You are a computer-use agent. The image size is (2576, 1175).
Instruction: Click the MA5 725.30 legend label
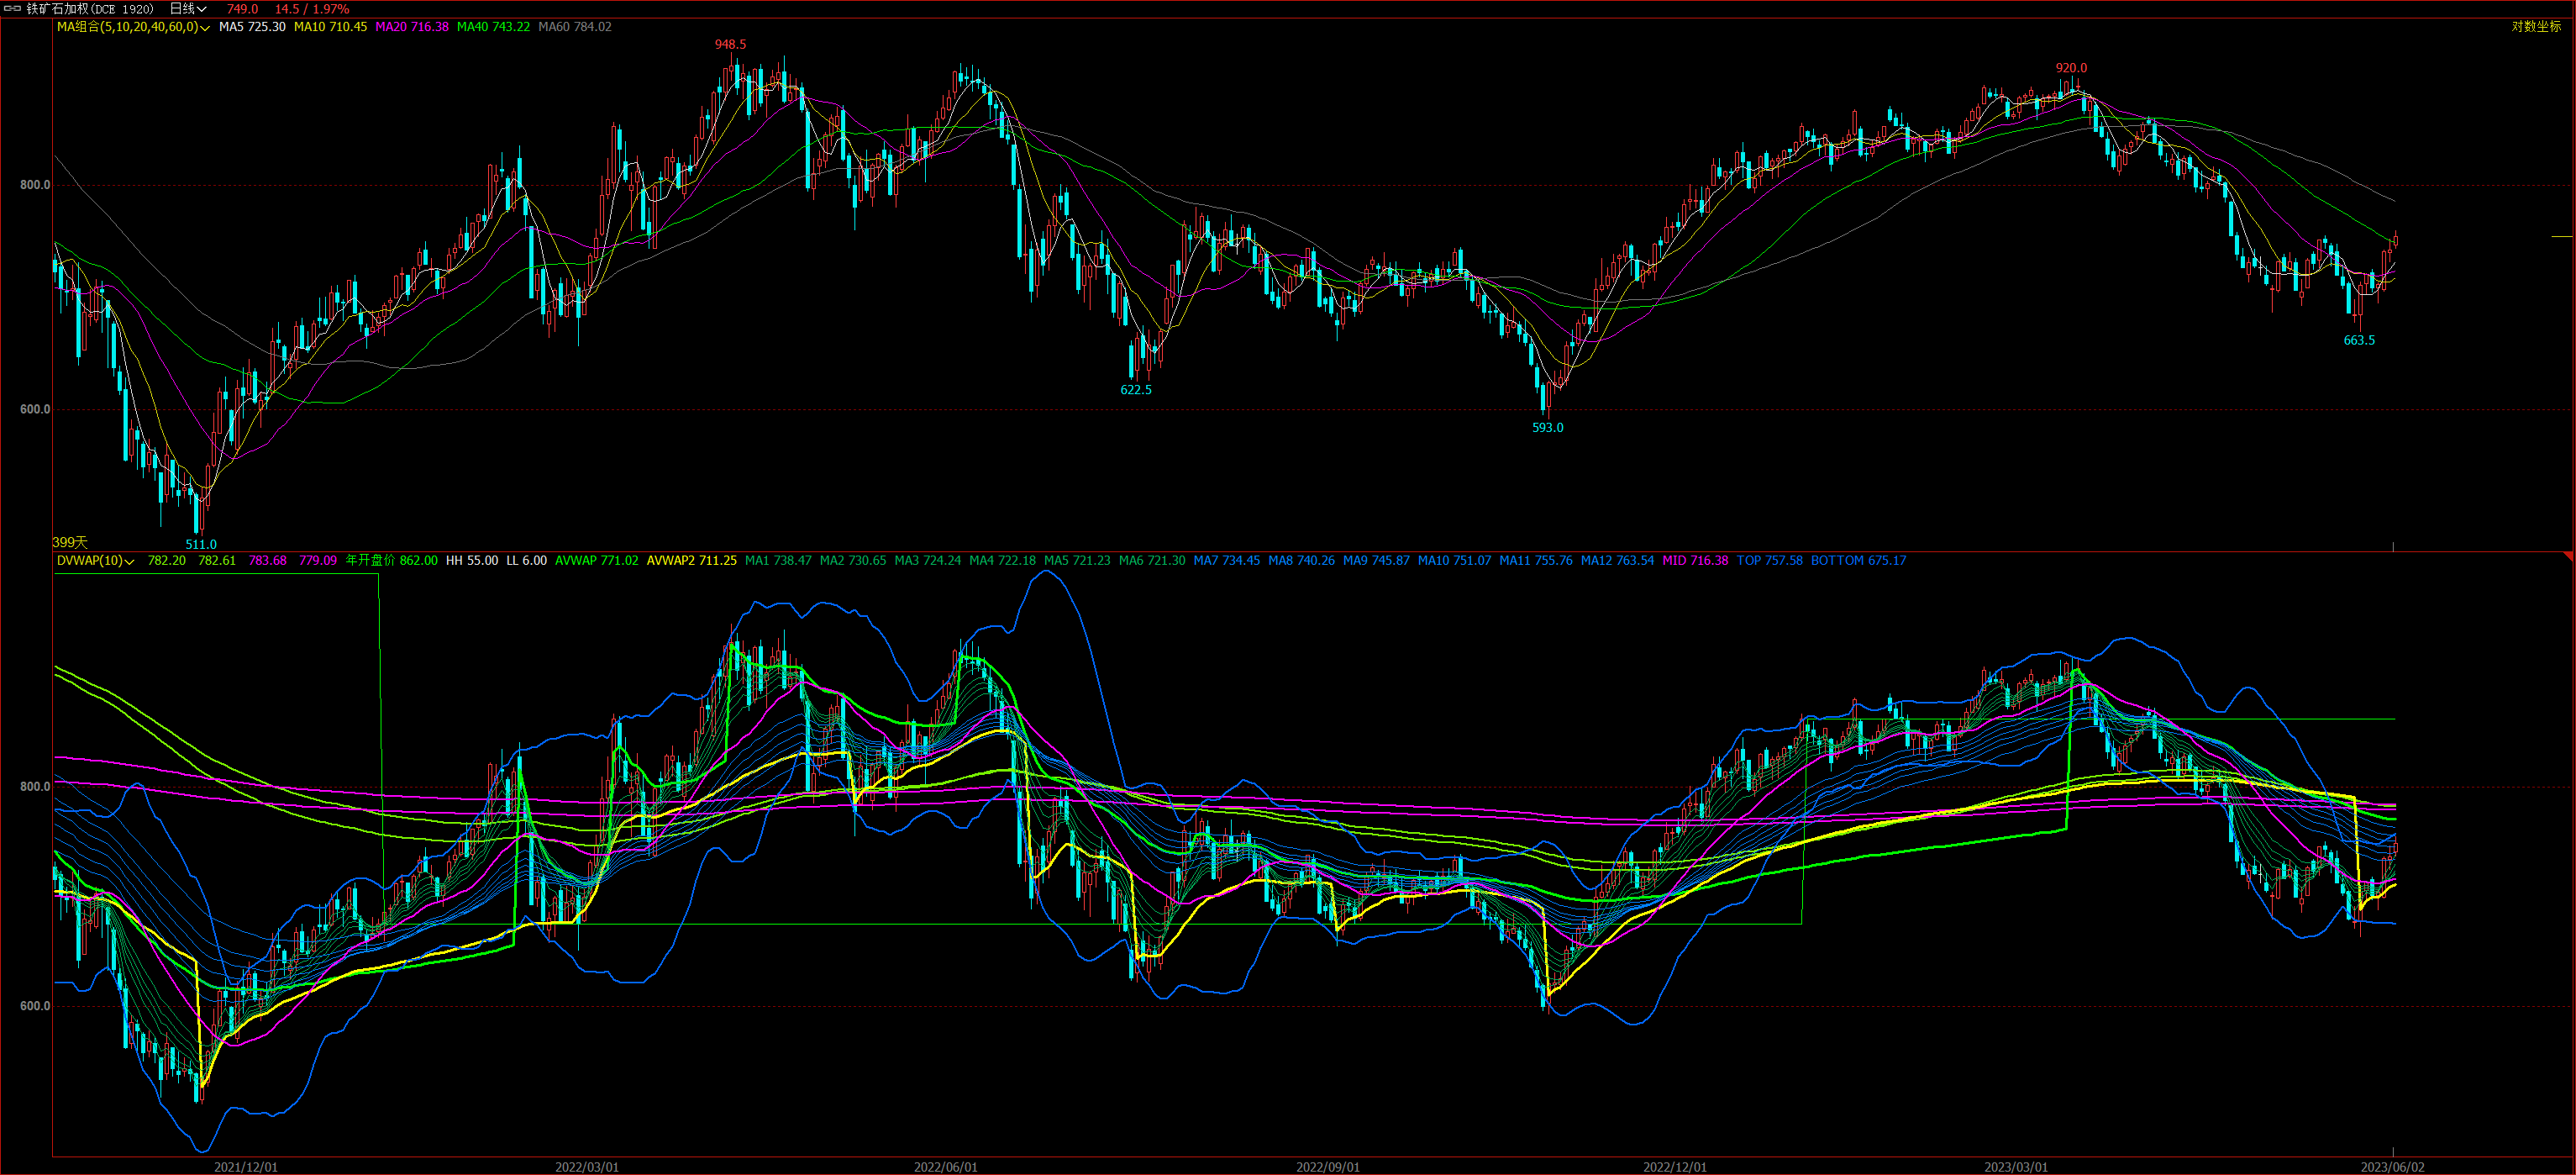pos(252,27)
